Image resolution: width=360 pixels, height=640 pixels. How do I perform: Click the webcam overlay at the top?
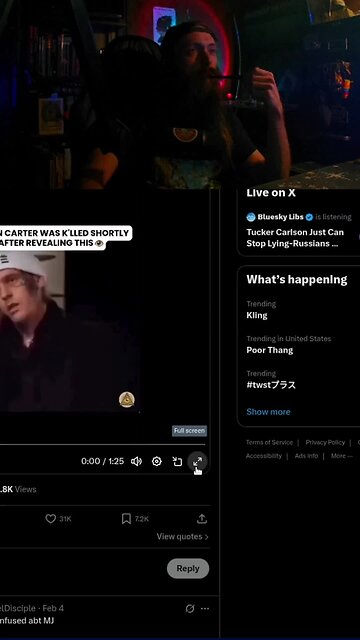[x=180, y=94]
